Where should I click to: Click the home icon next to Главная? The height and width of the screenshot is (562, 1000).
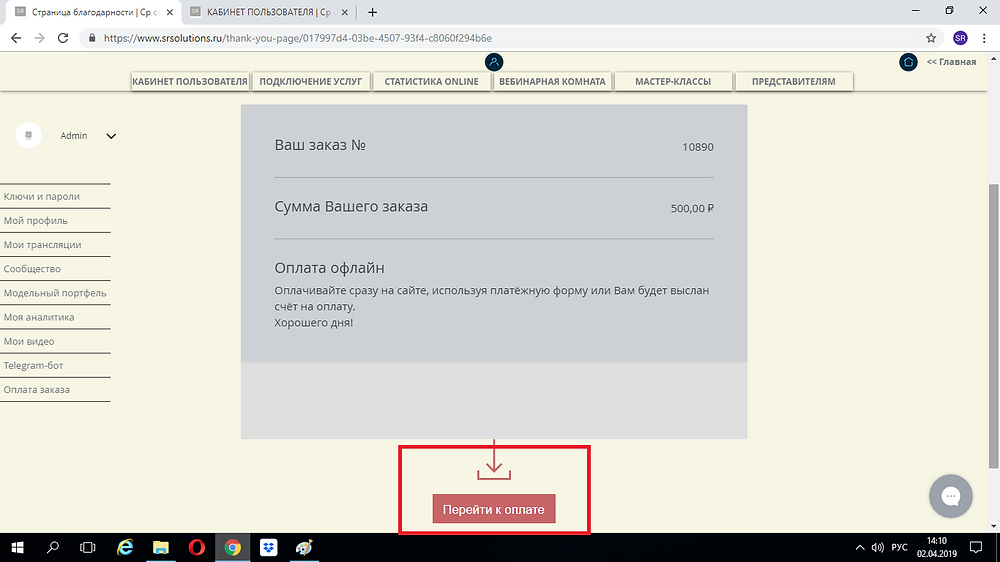tap(908, 62)
